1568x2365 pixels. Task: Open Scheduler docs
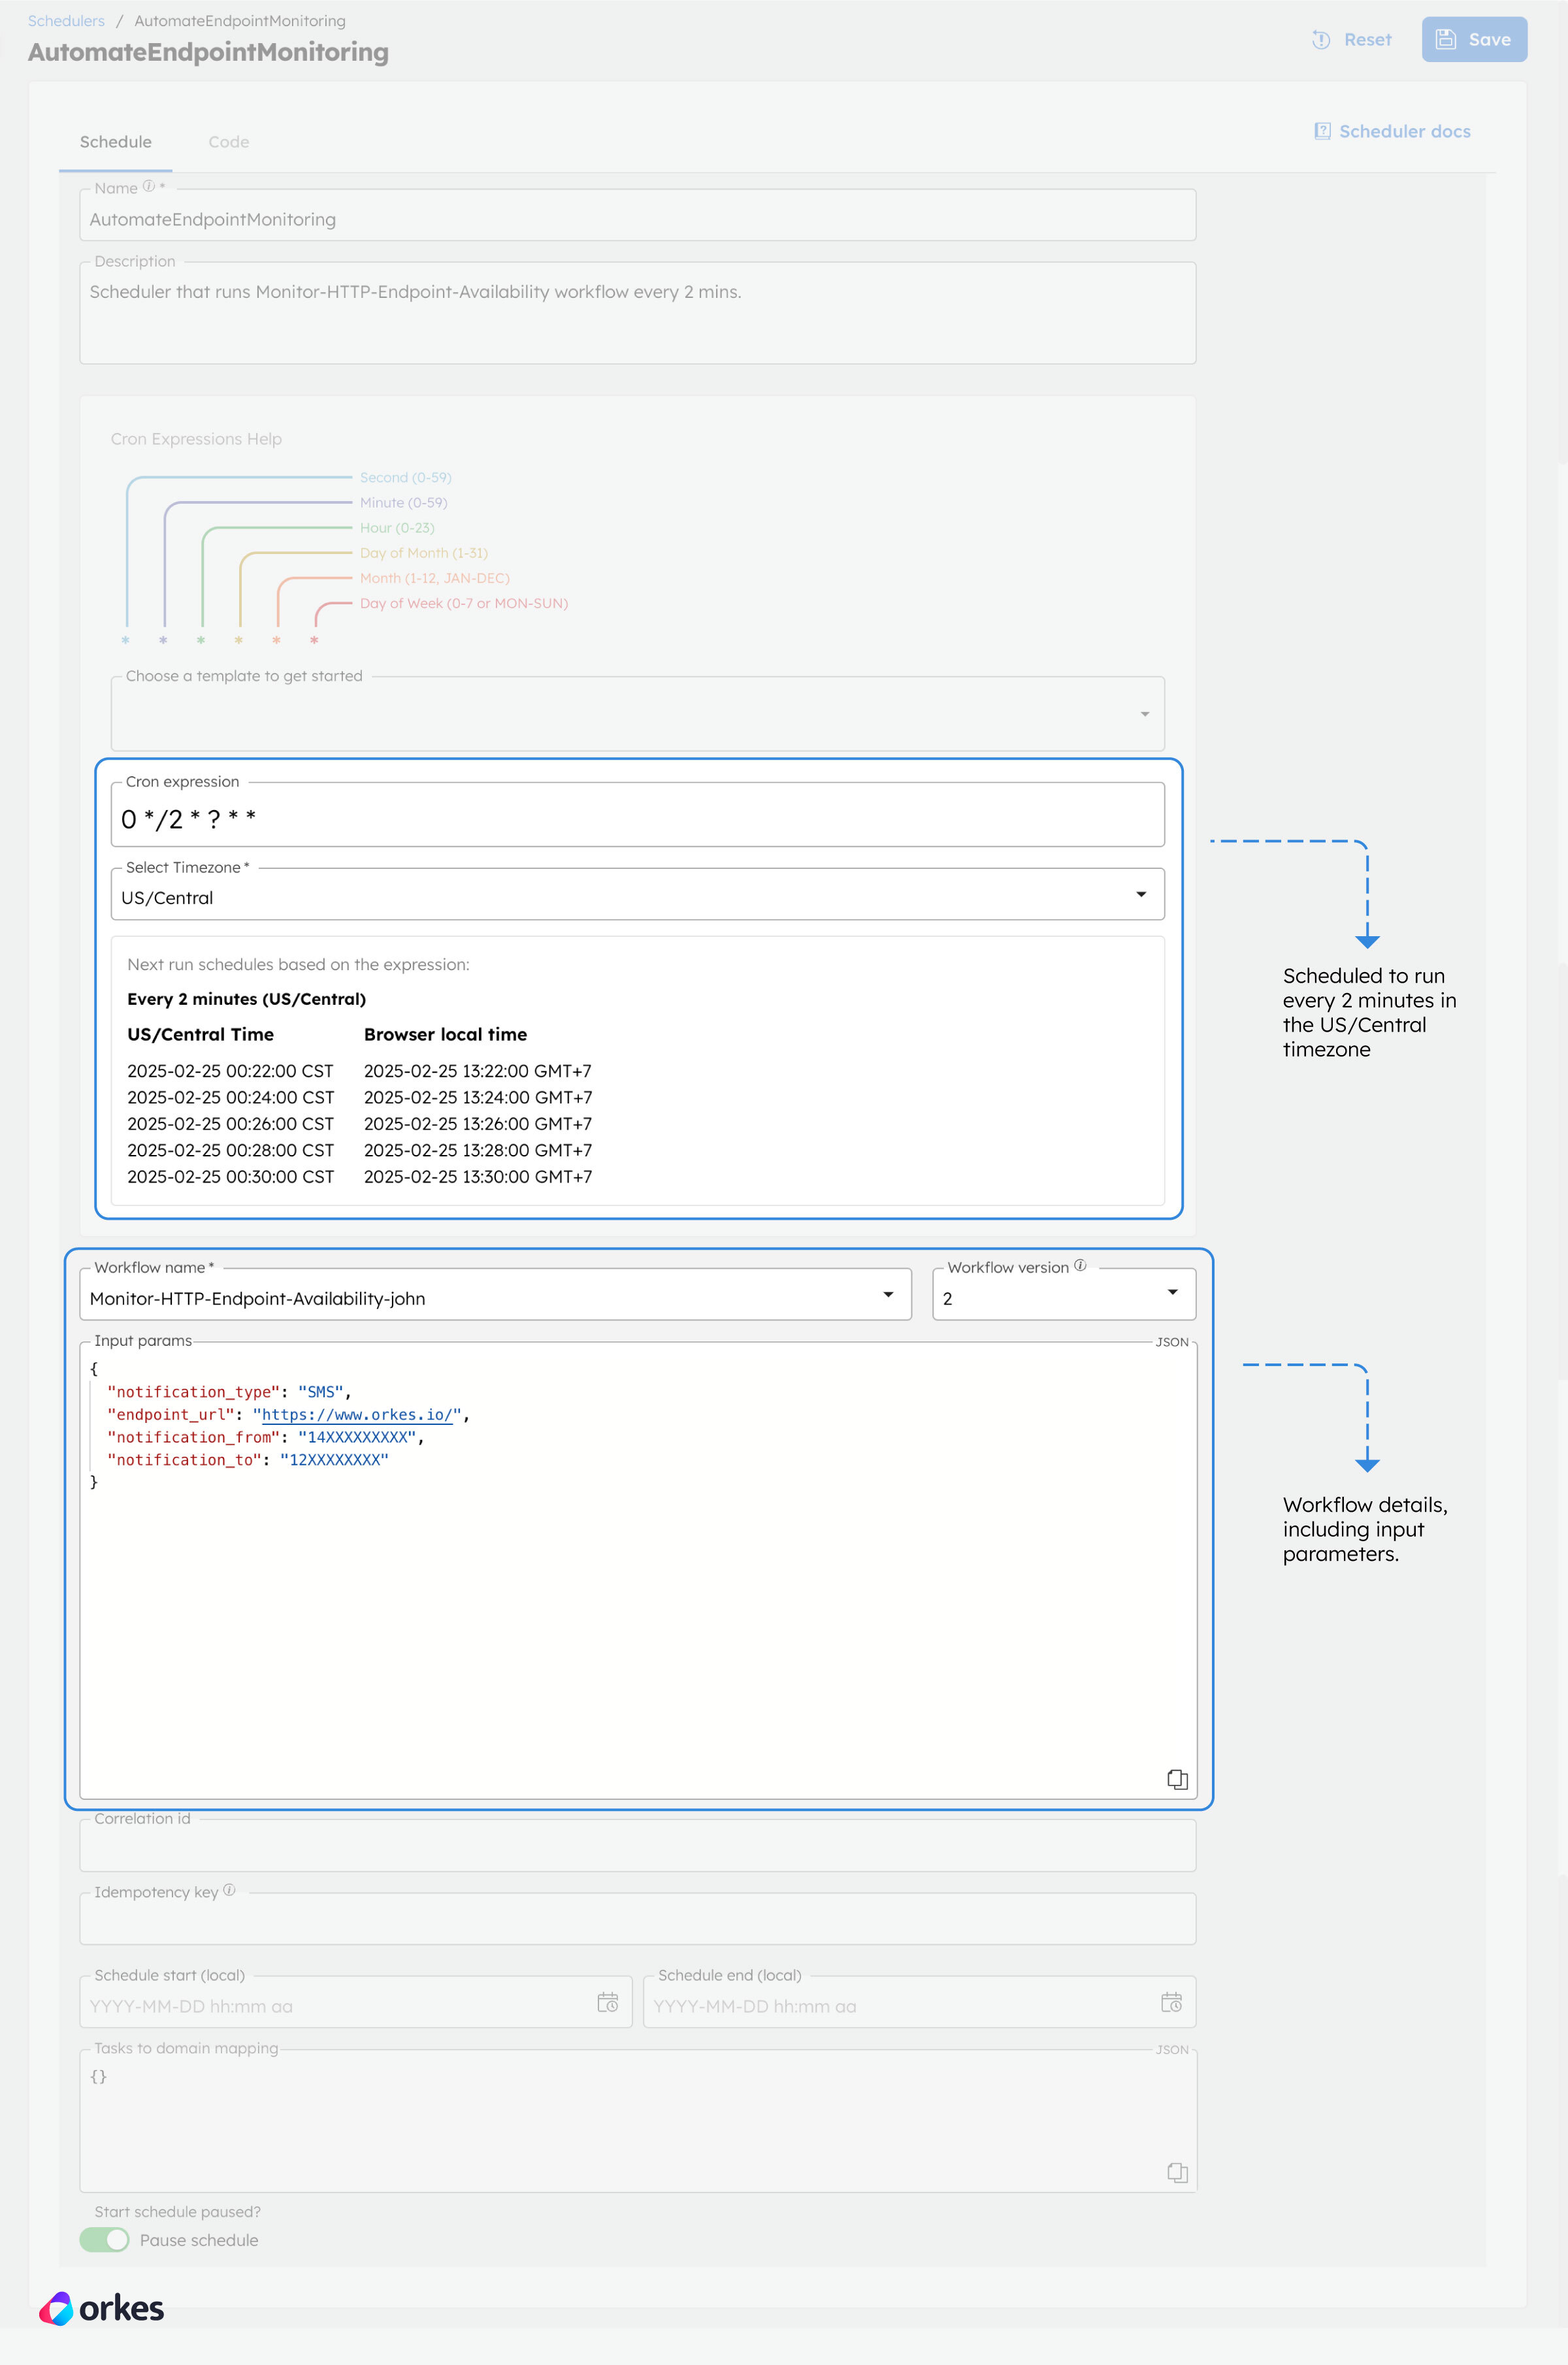pos(1392,131)
